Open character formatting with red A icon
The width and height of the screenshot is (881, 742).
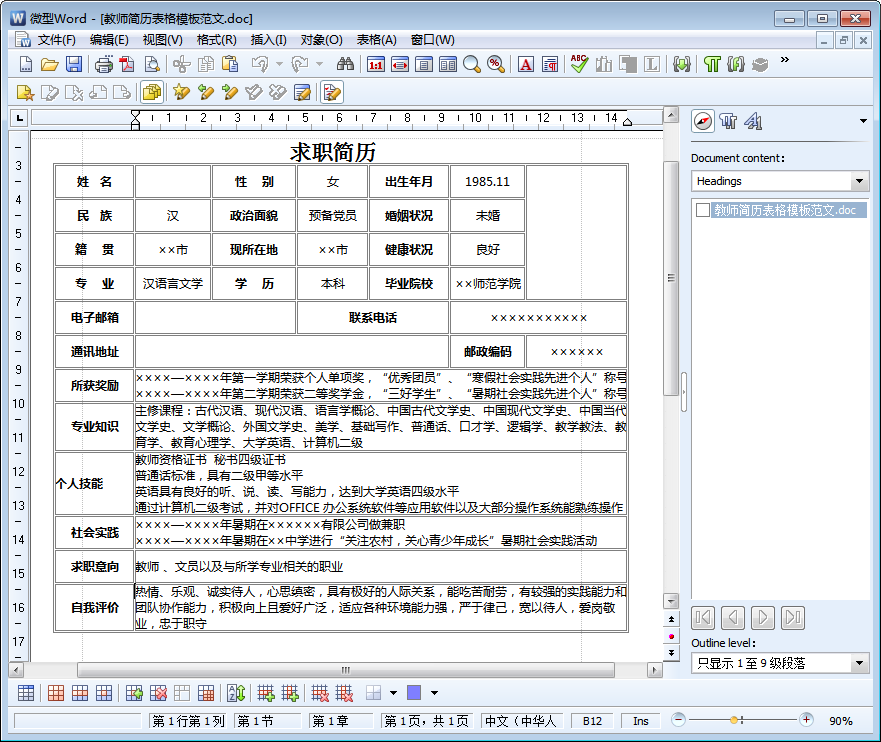click(x=526, y=64)
